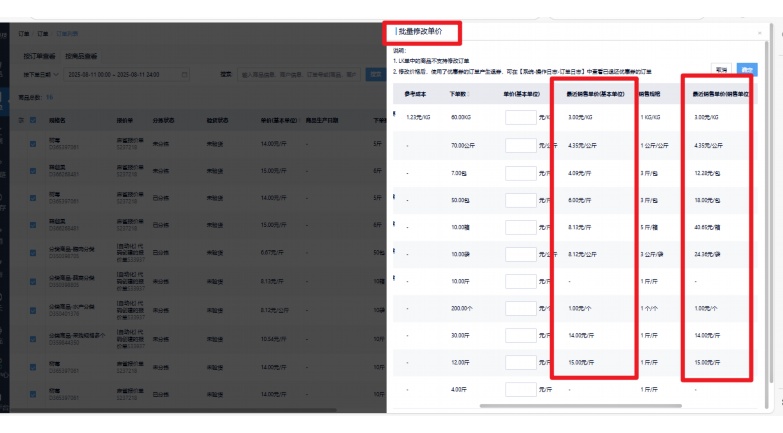
Task: Click the price input for the 60.00KG row
Action: pyautogui.click(x=521, y=117)
